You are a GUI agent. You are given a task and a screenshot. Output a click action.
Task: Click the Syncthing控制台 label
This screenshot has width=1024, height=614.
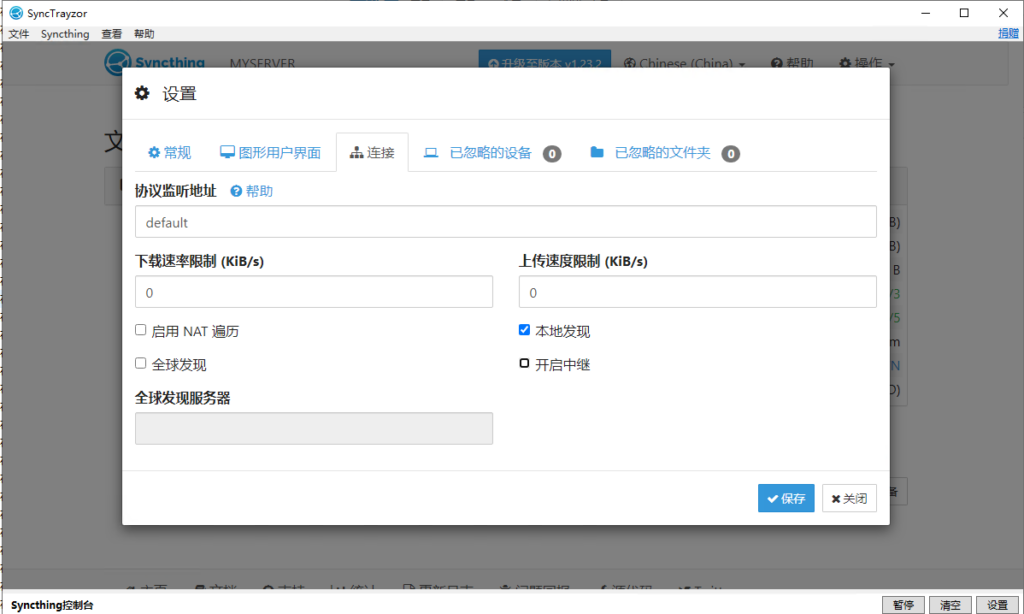(x=52, y=605)
